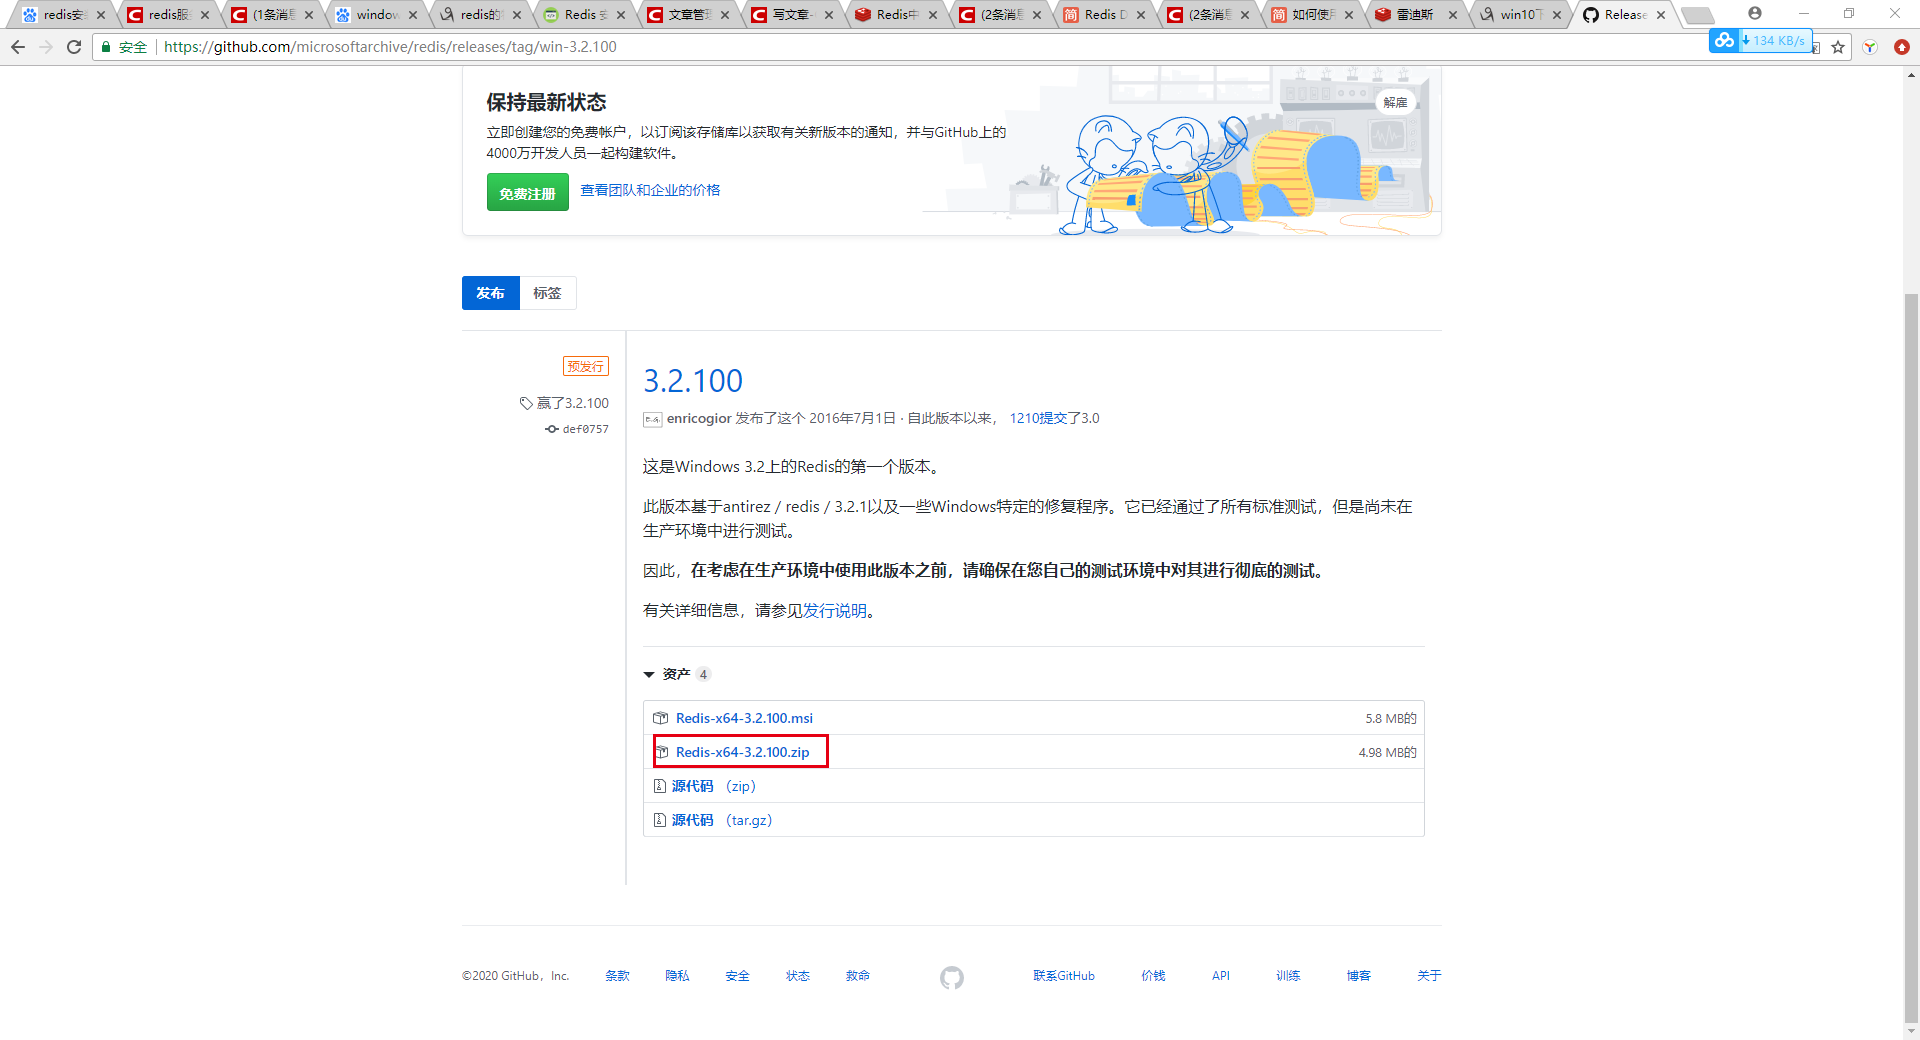This screenshot has width=1920, height=1040.
Task: Close the 'window' tab
Action: point(413,15)
